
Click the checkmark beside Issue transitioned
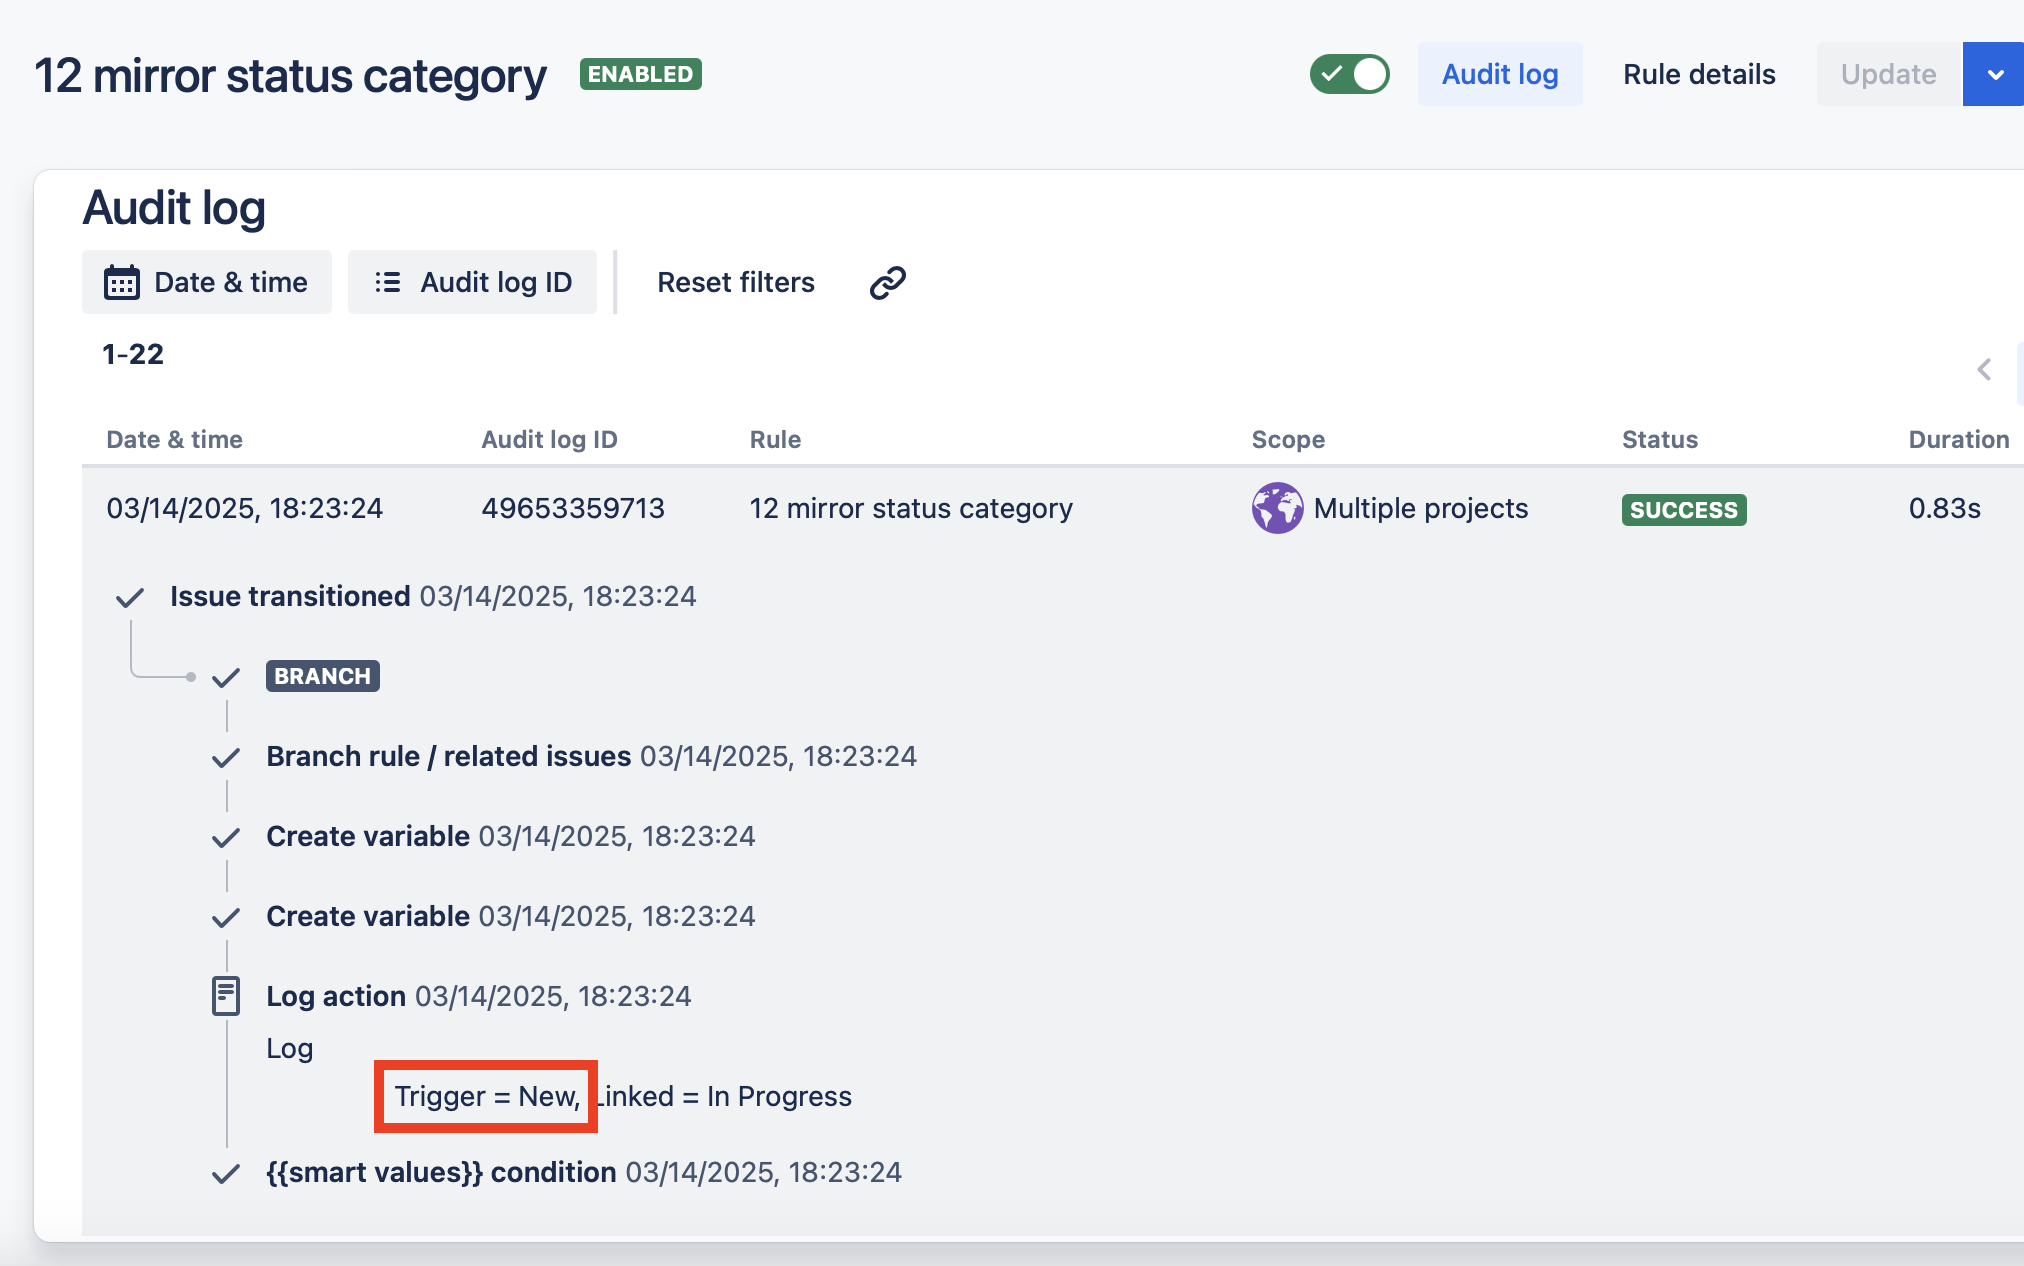tap(130, 598)
